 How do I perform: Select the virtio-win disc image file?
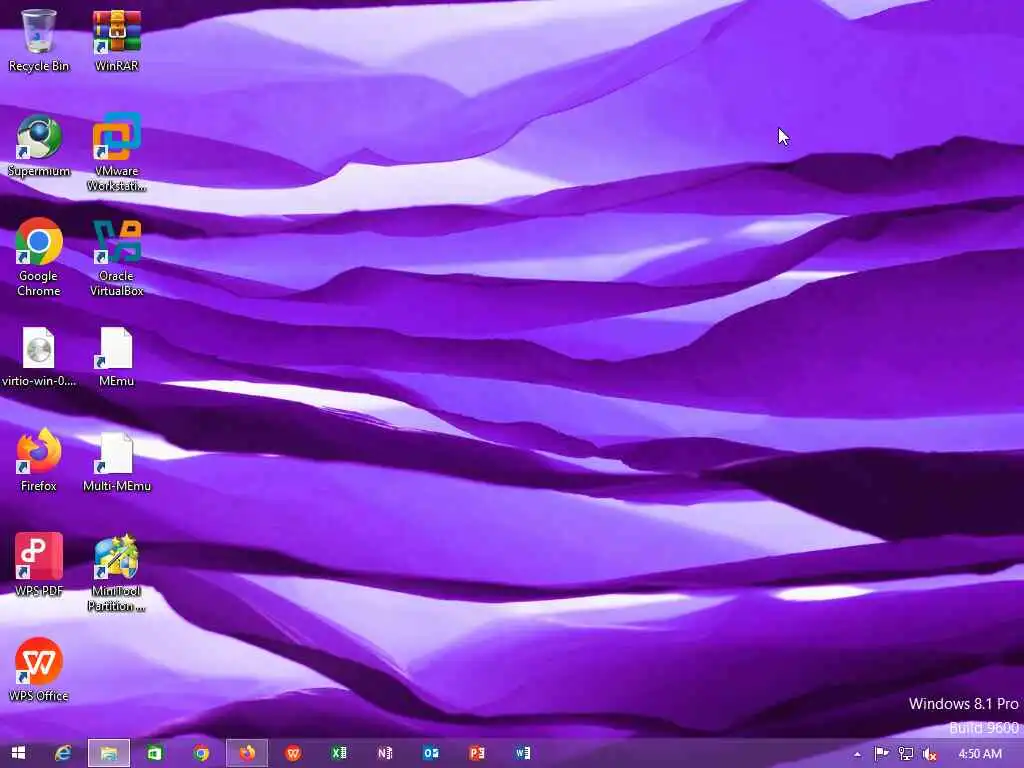coord(39,357)
